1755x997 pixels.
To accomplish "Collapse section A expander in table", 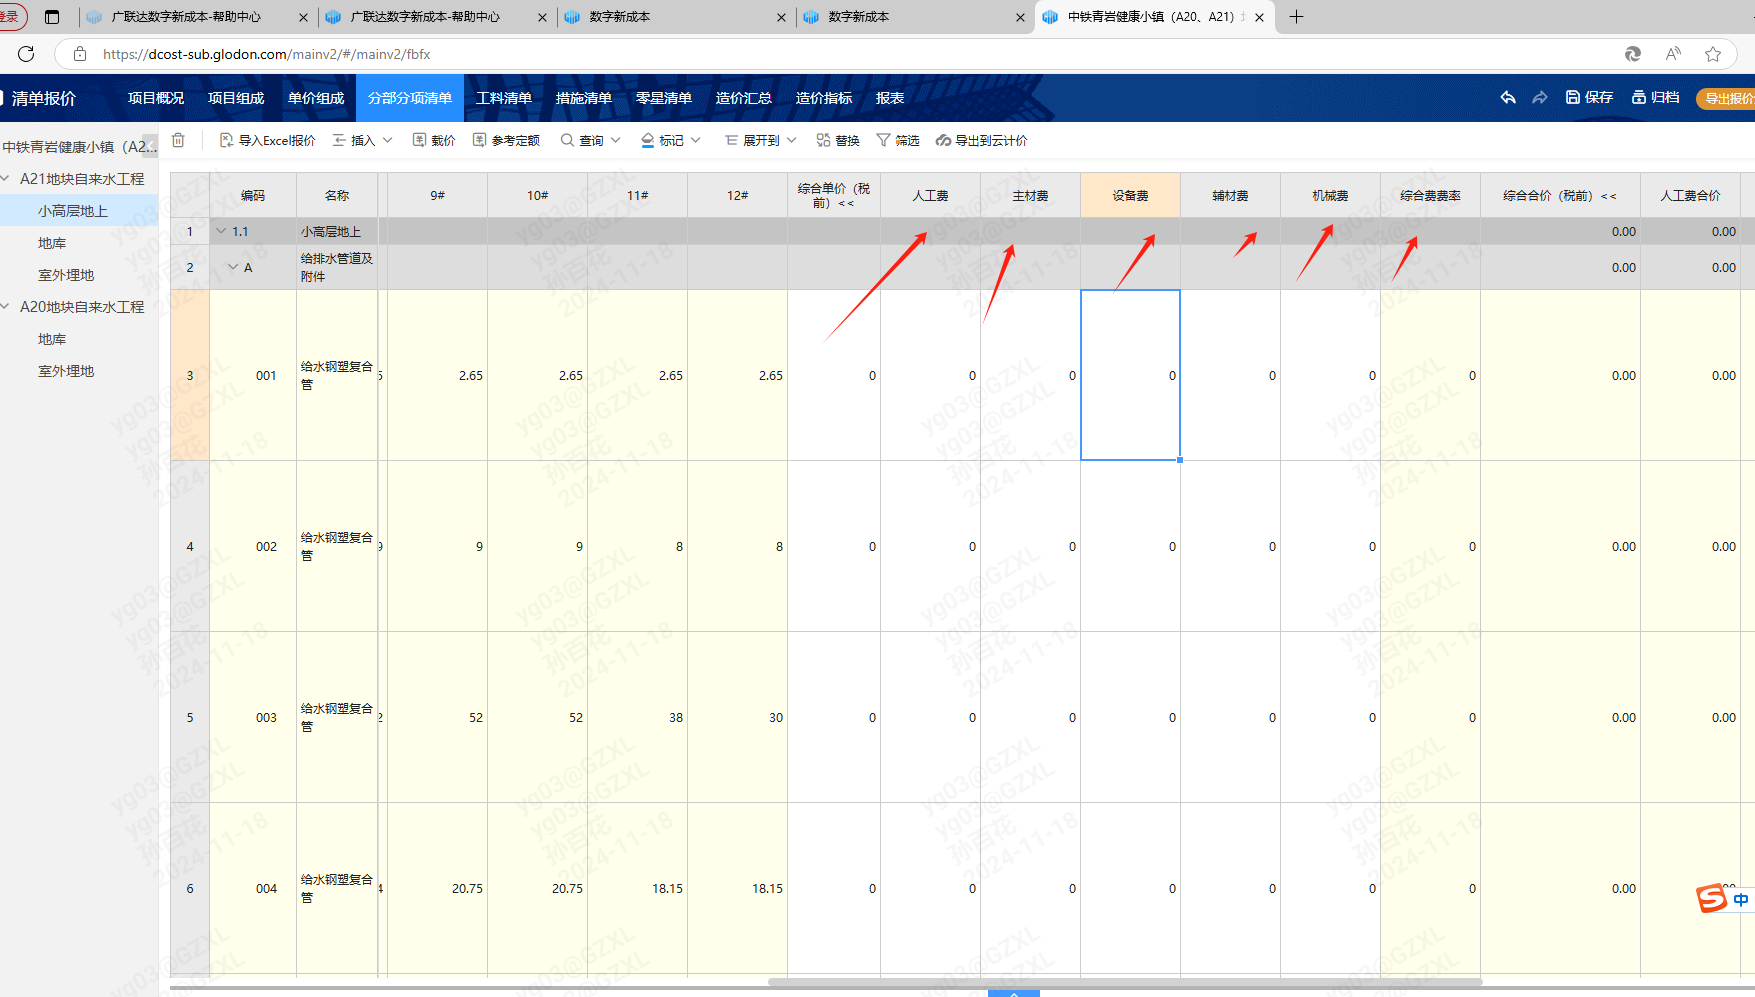I will coord(233,267).
